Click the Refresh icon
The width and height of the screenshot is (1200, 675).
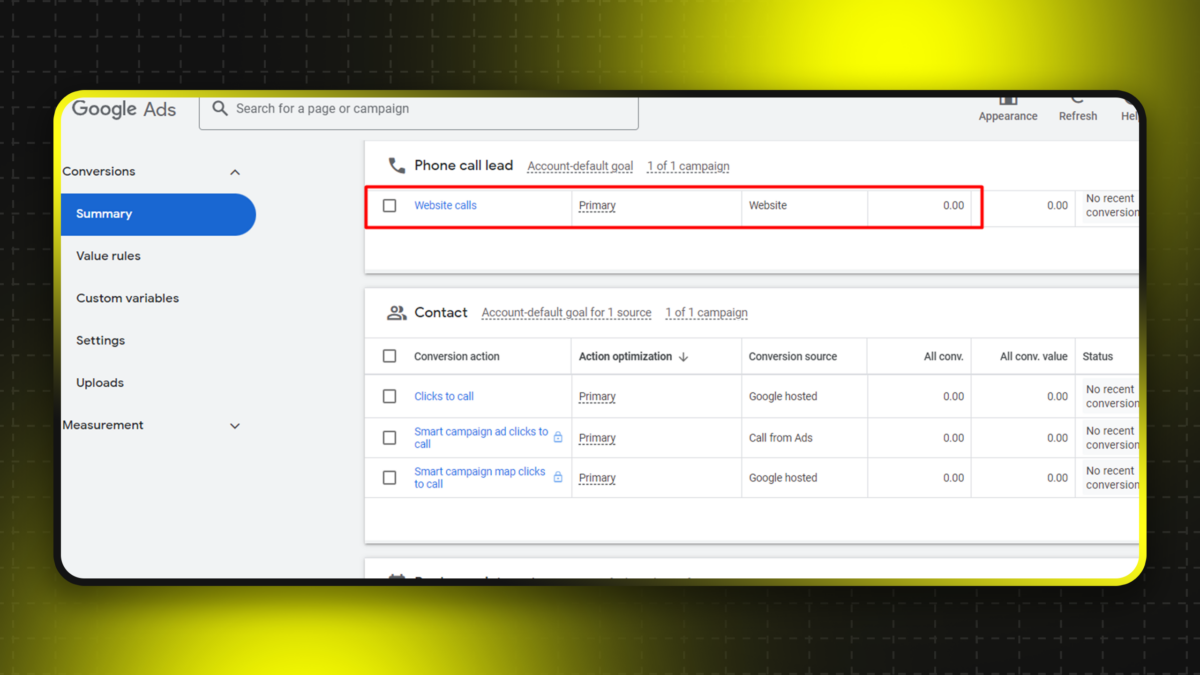click(1077, 101)
